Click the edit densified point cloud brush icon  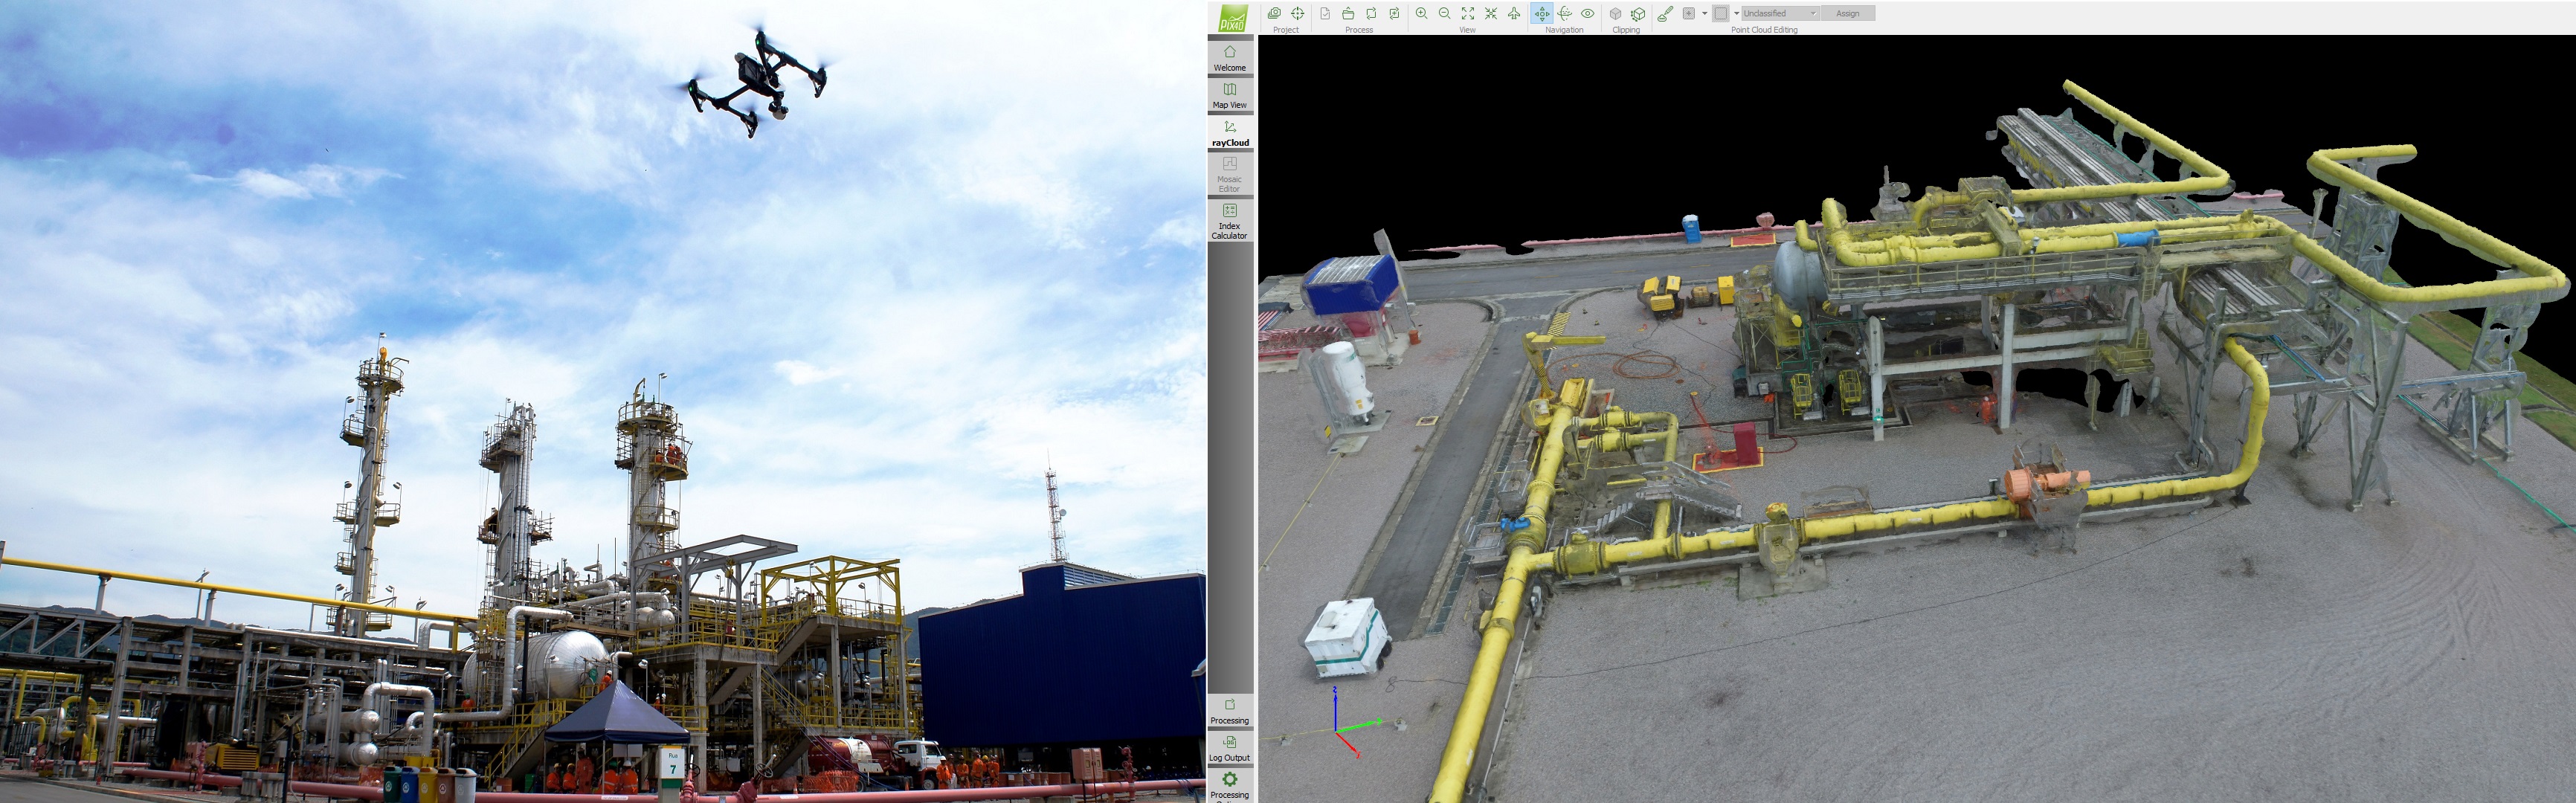1665,13
